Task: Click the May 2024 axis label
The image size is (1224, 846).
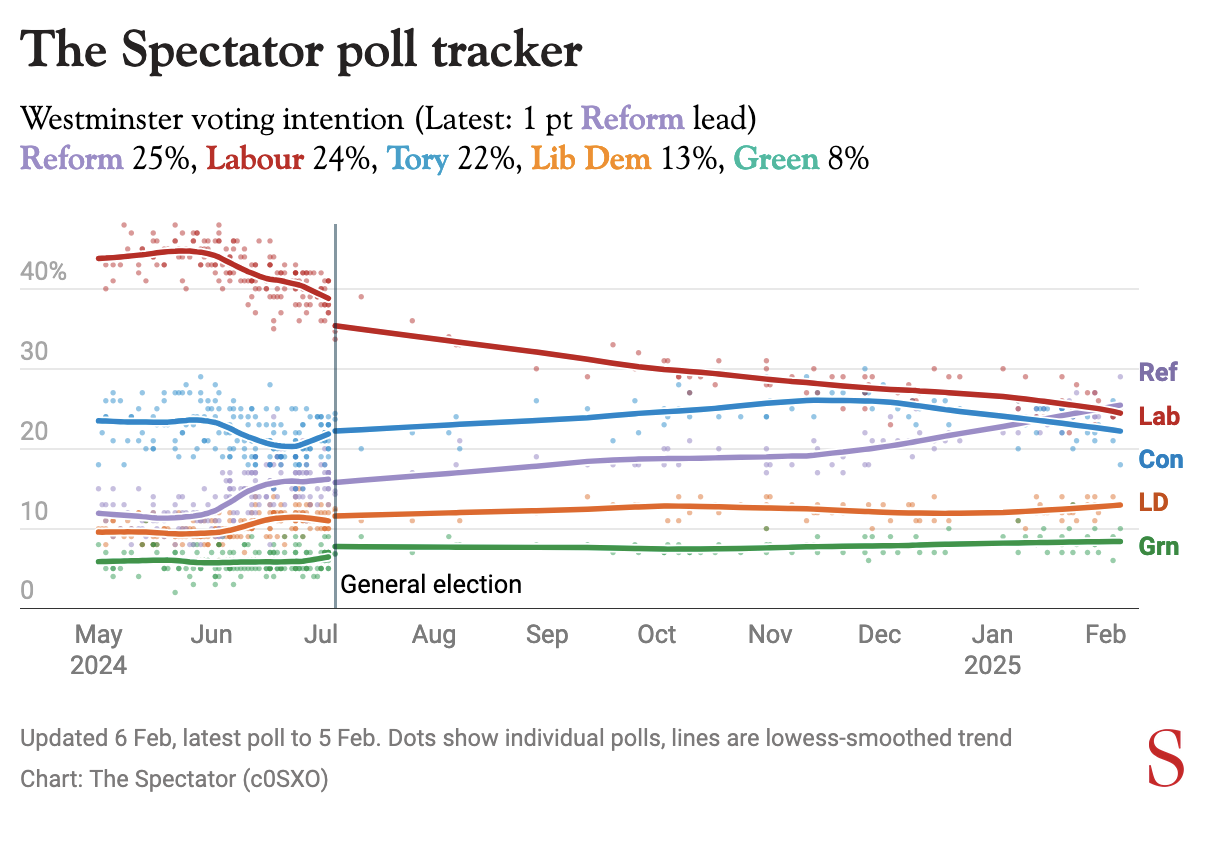Action: pyautogui.click(x=98, y=649)
